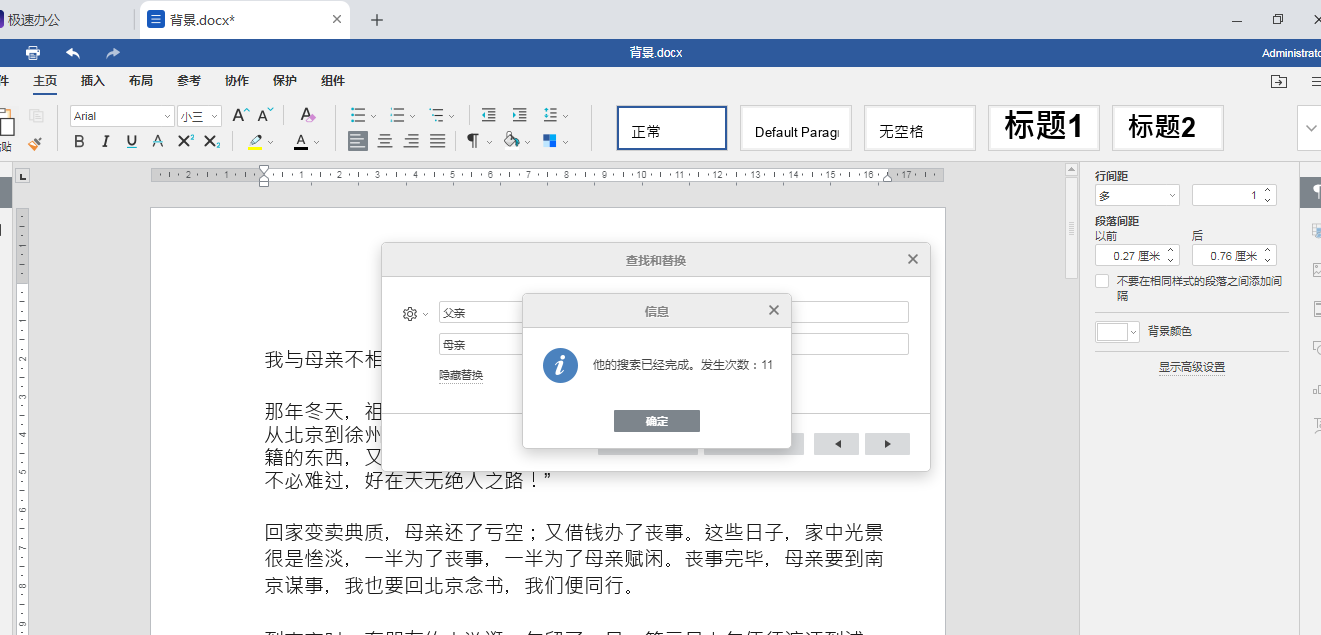Image resolution: width=1321 pixels, height=635 pixels.
Task: Increase paragraph indent
Action: coord(519,116)
